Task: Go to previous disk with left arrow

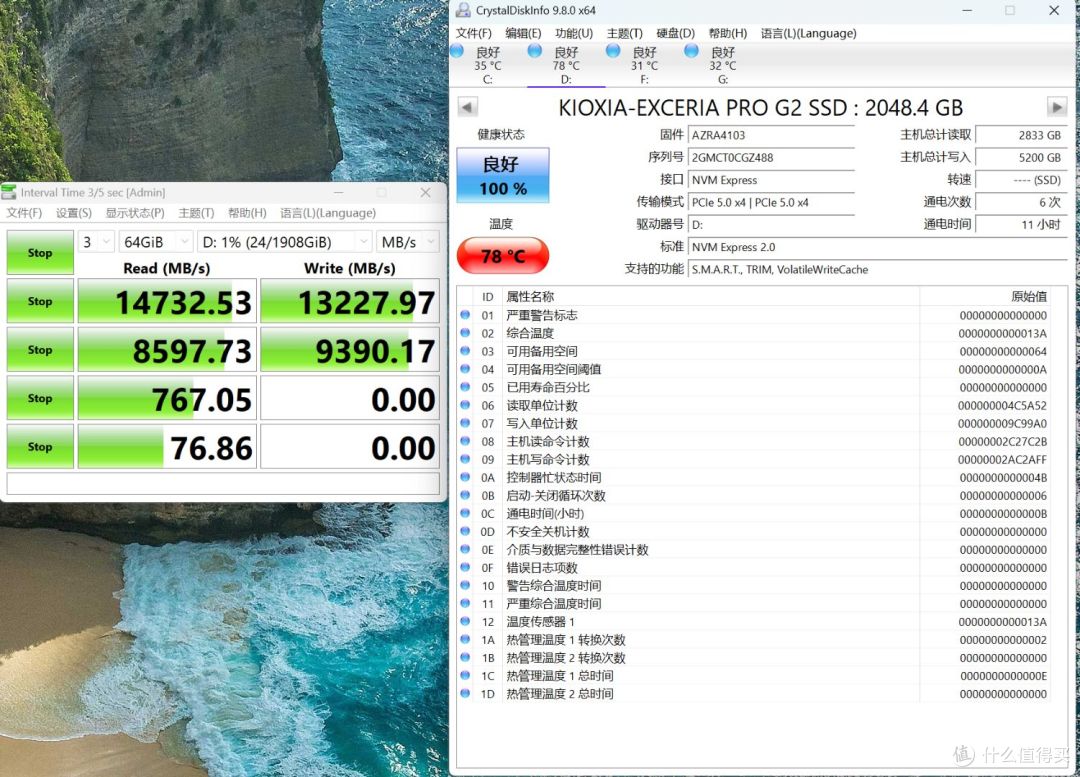Action: click(x=467, y=107)
